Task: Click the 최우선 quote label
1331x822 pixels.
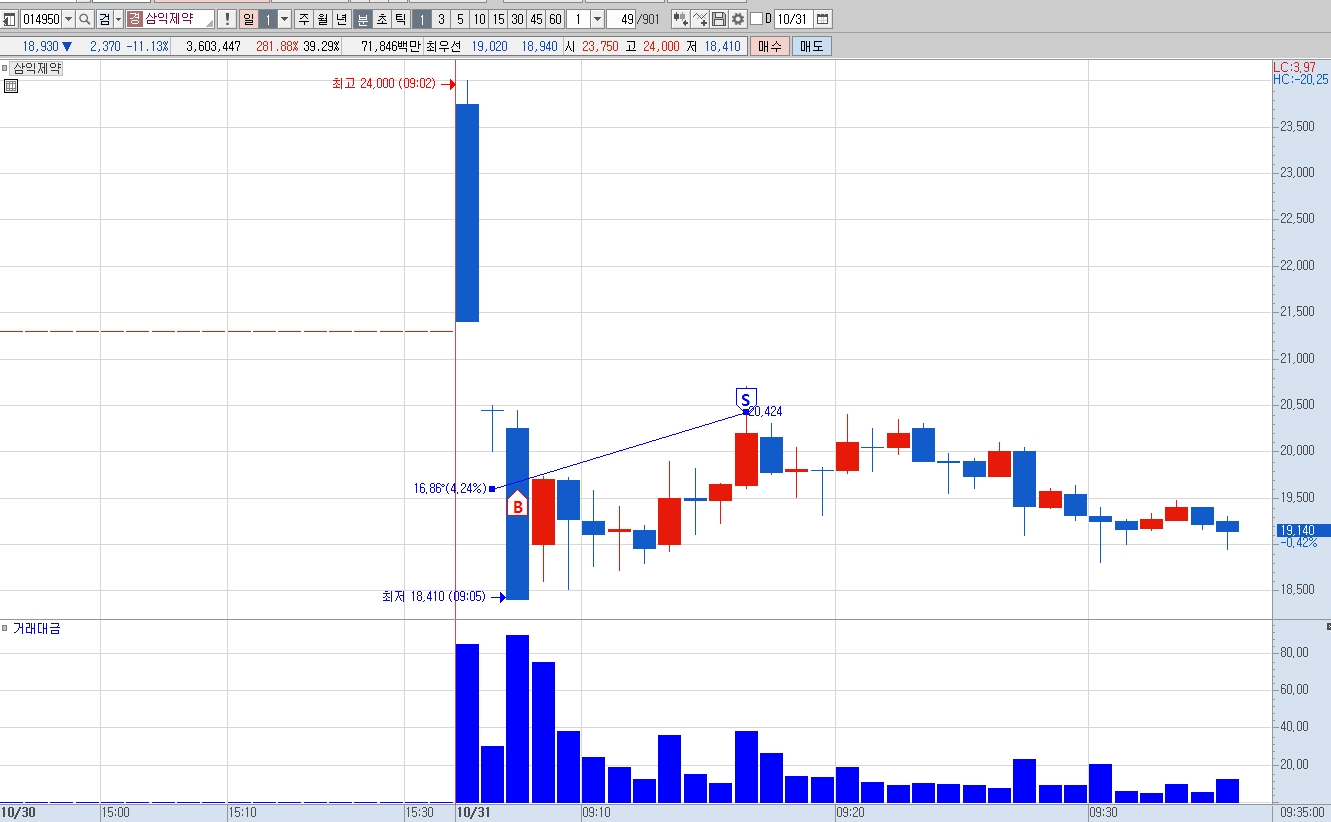Action: pos(444,46)
